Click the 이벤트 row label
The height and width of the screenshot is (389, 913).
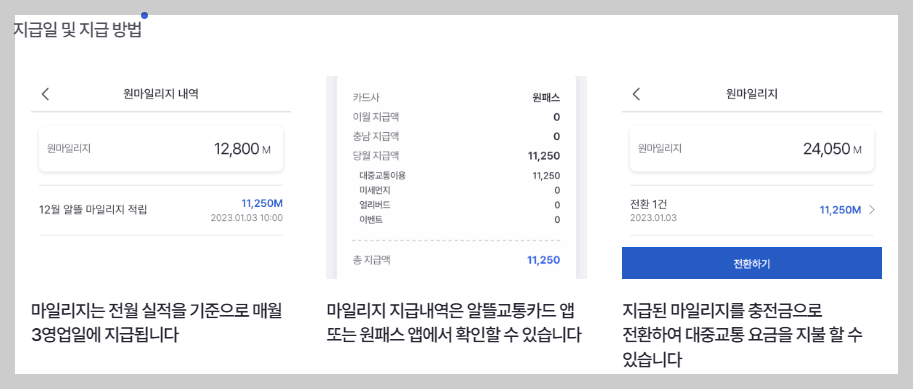tap(371, 220)
